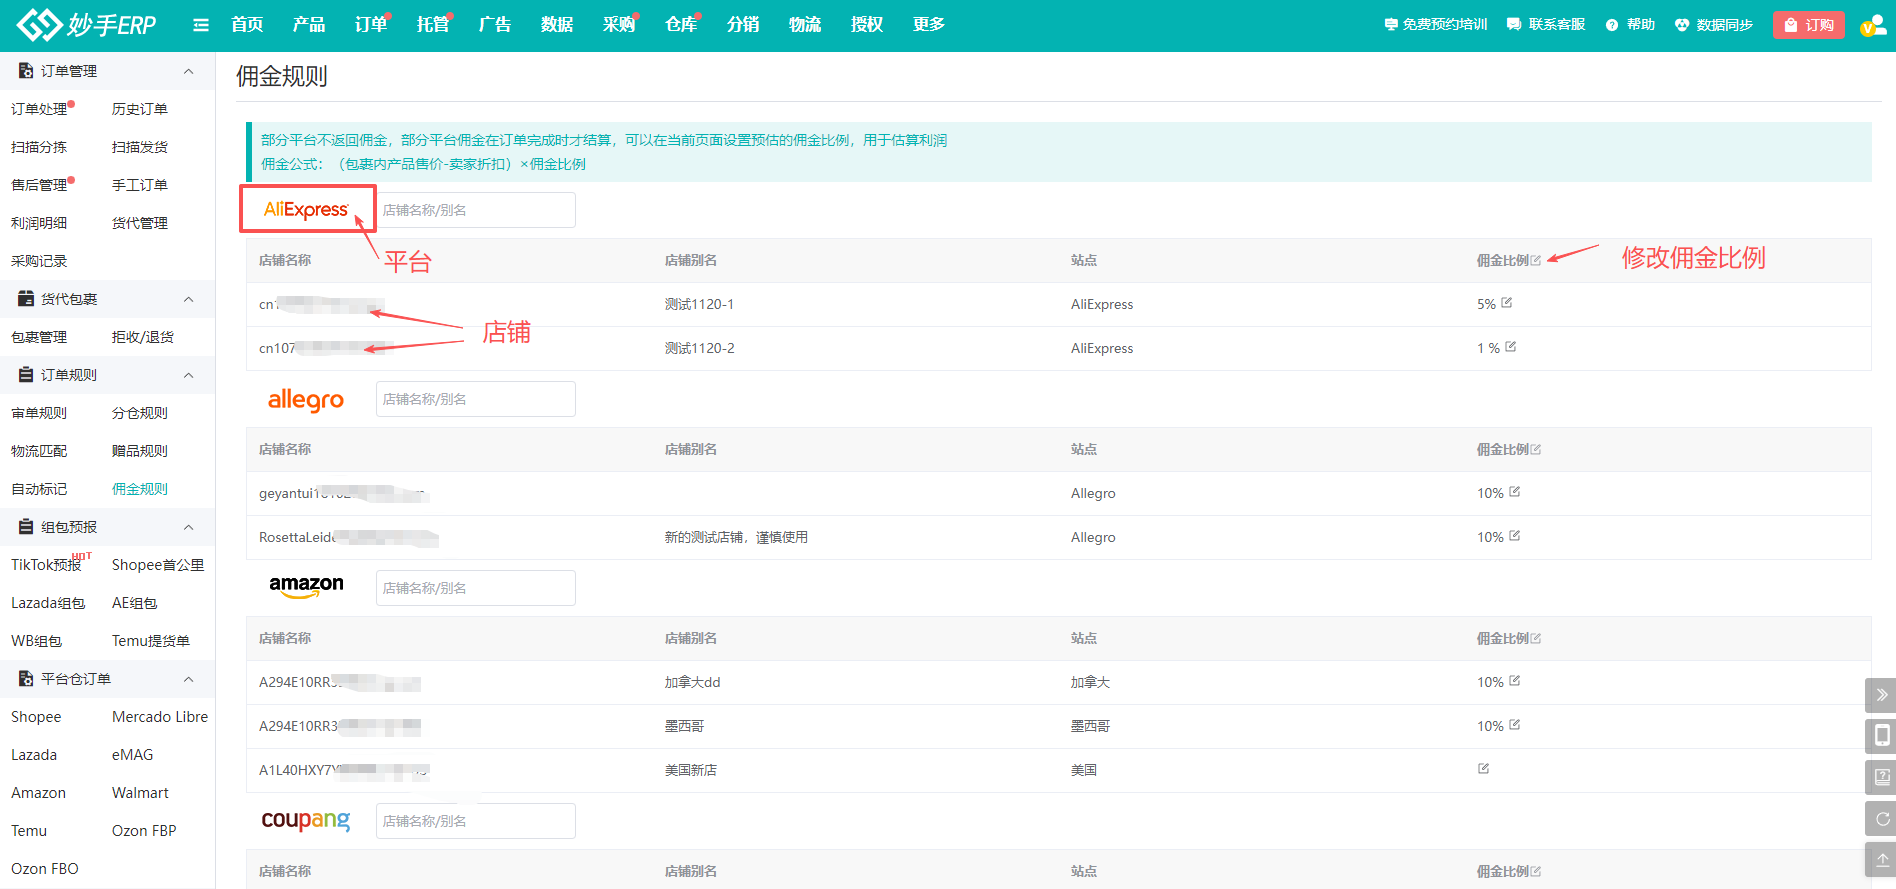Click the user avatar icon
Screen dimensions: 1896x889
click(x=1871, y=26)
